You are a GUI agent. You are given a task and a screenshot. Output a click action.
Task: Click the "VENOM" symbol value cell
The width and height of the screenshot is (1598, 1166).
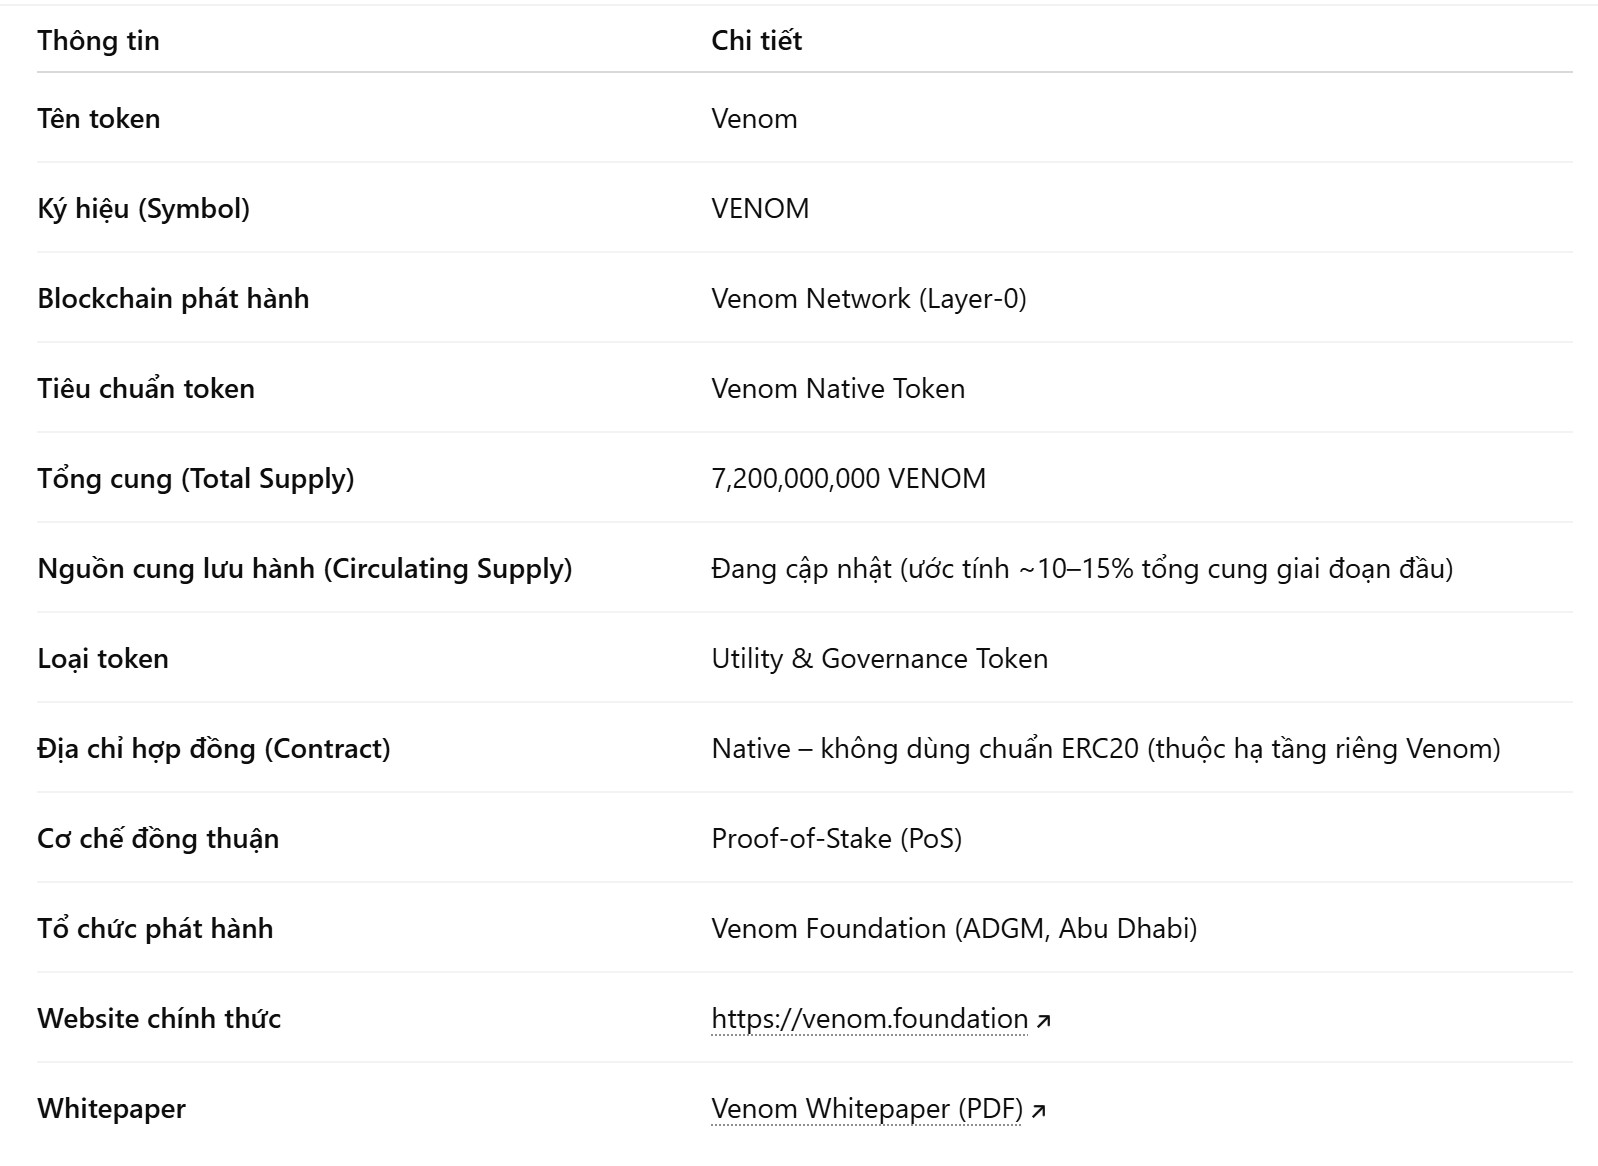(760, 208)
